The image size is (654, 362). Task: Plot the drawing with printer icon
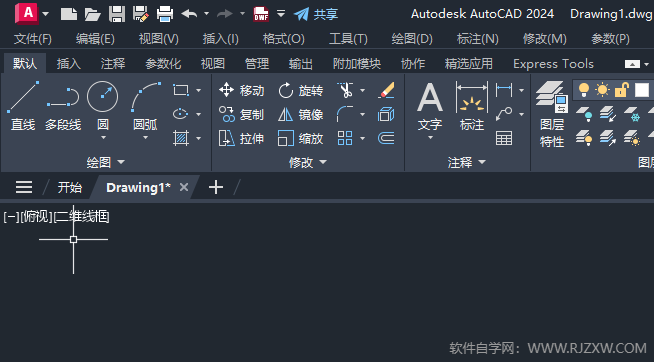pyautogui.click(x=165, y=14)
